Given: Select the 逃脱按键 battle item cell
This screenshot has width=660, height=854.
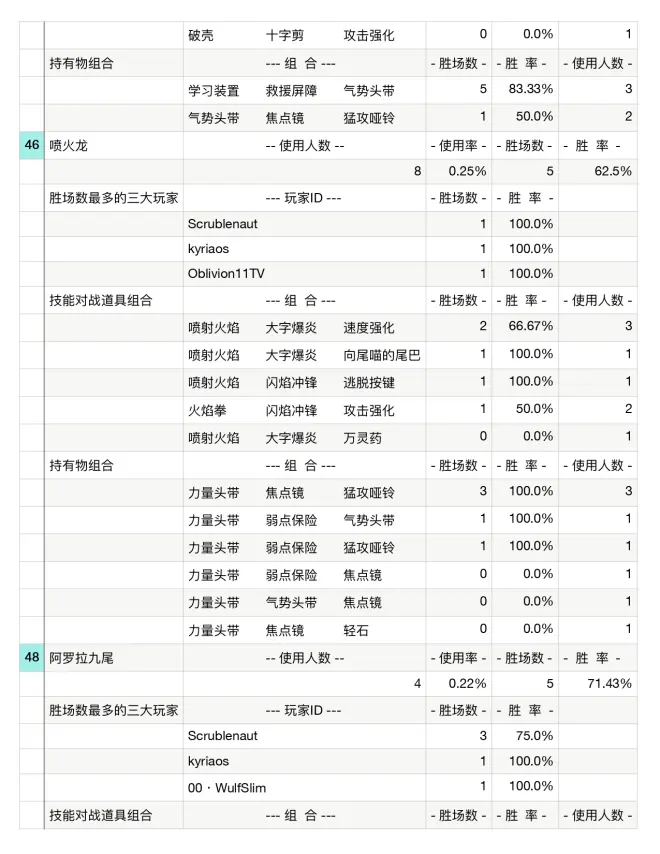Looking at the screenshot, I should [x=368, y=381].
